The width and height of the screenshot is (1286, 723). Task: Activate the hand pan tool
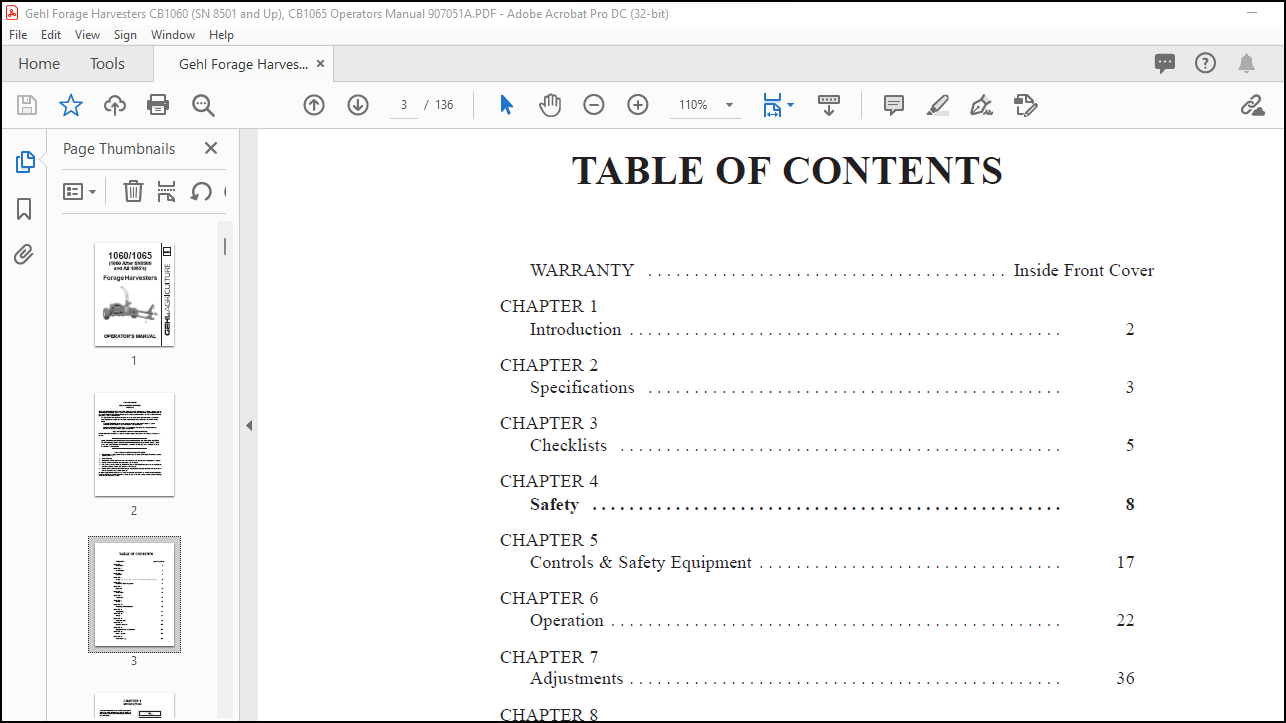point(550,105)
